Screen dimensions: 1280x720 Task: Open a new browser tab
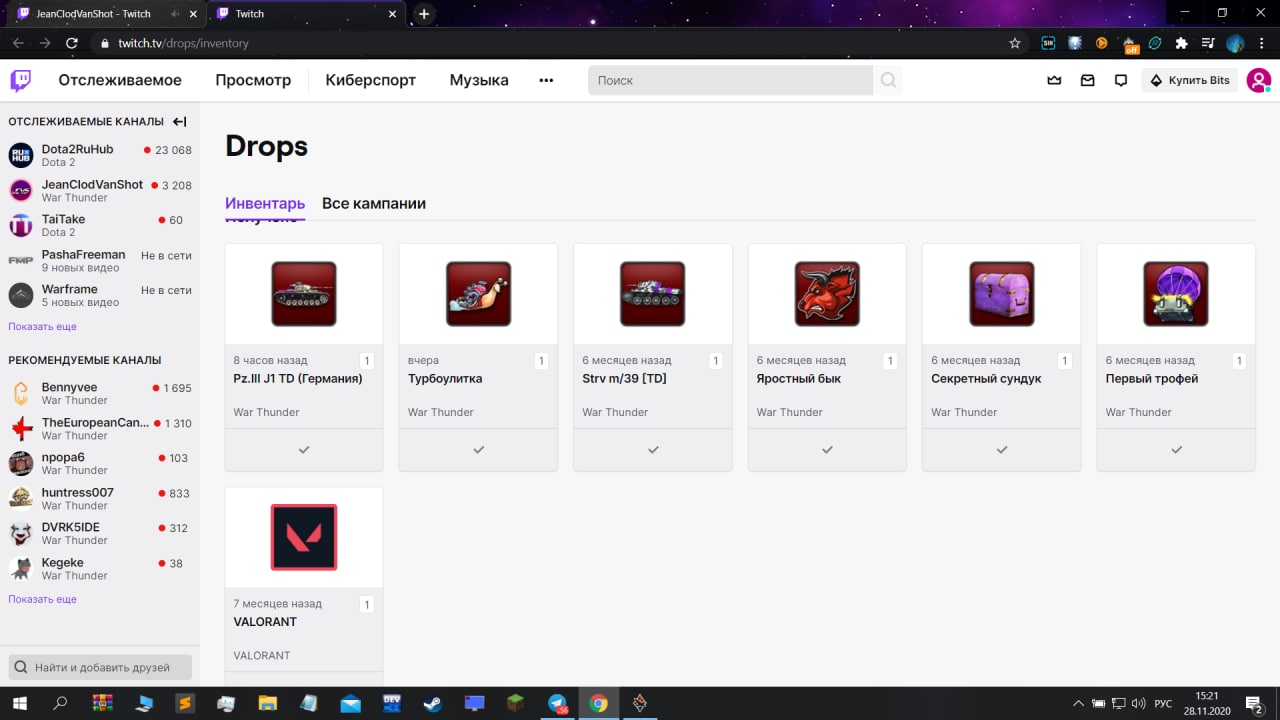pyautogui.click(x=424, y=14)
